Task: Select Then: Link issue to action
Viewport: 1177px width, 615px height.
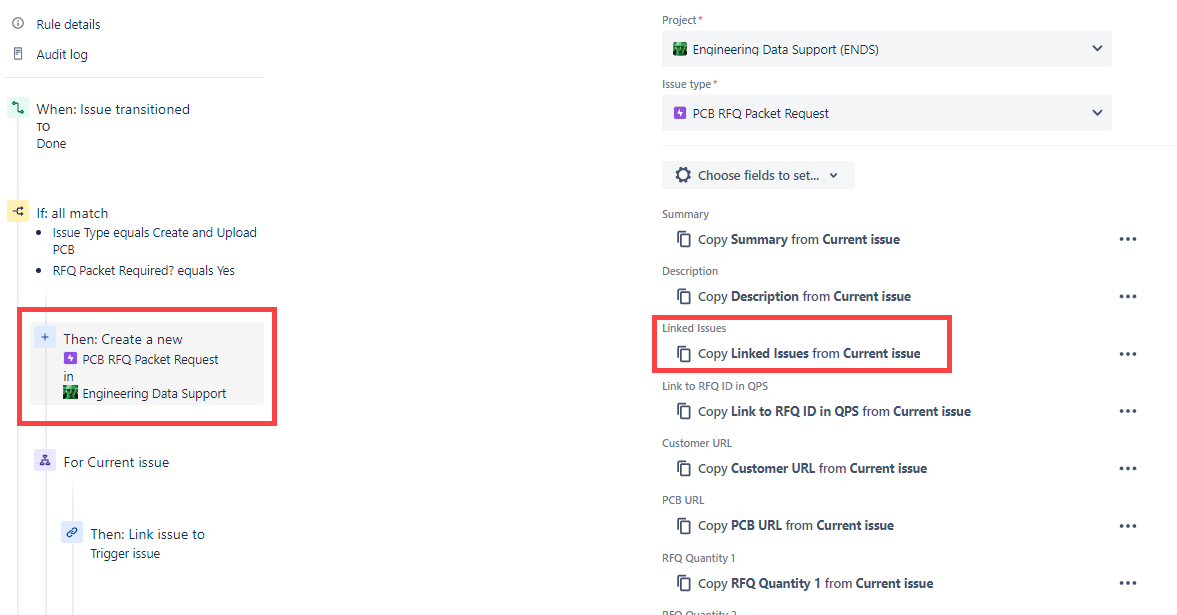Action: point(147,534)
